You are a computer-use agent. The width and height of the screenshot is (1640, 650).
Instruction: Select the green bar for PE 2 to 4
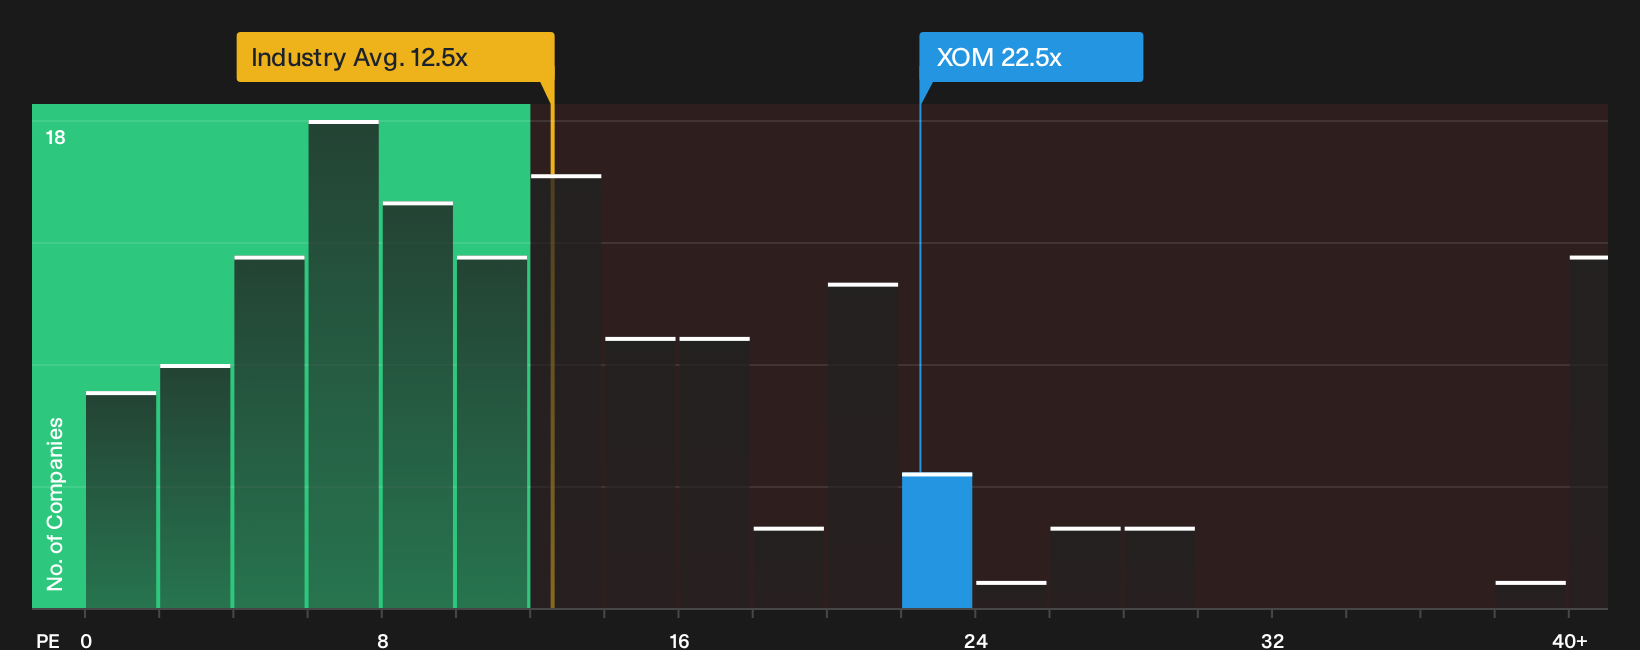tap(195, 486)
